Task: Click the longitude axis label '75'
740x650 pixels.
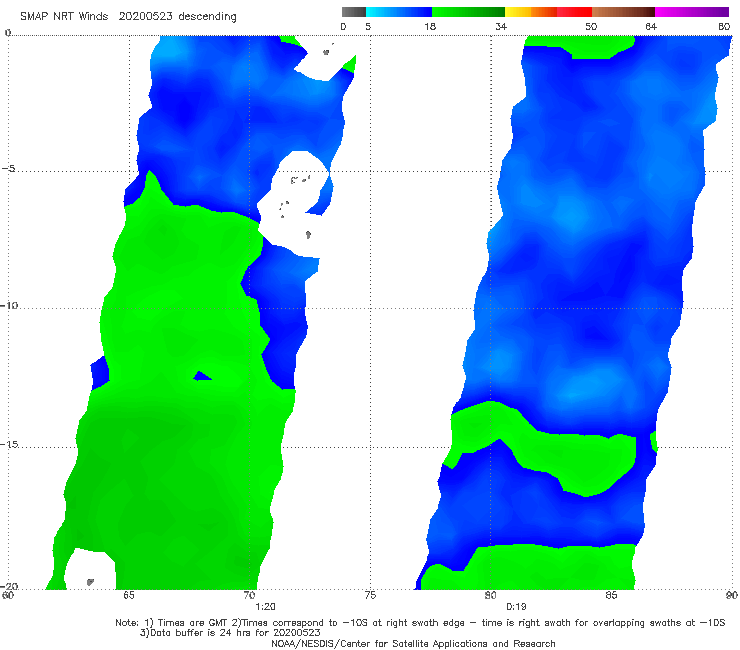Action: [370, 595]
